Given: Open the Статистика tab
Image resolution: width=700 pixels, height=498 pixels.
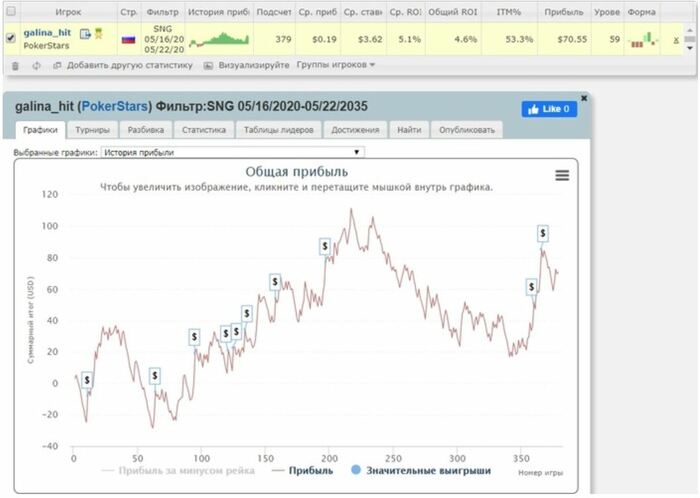Looking at the screenshot, I should [x=204, y=130].
